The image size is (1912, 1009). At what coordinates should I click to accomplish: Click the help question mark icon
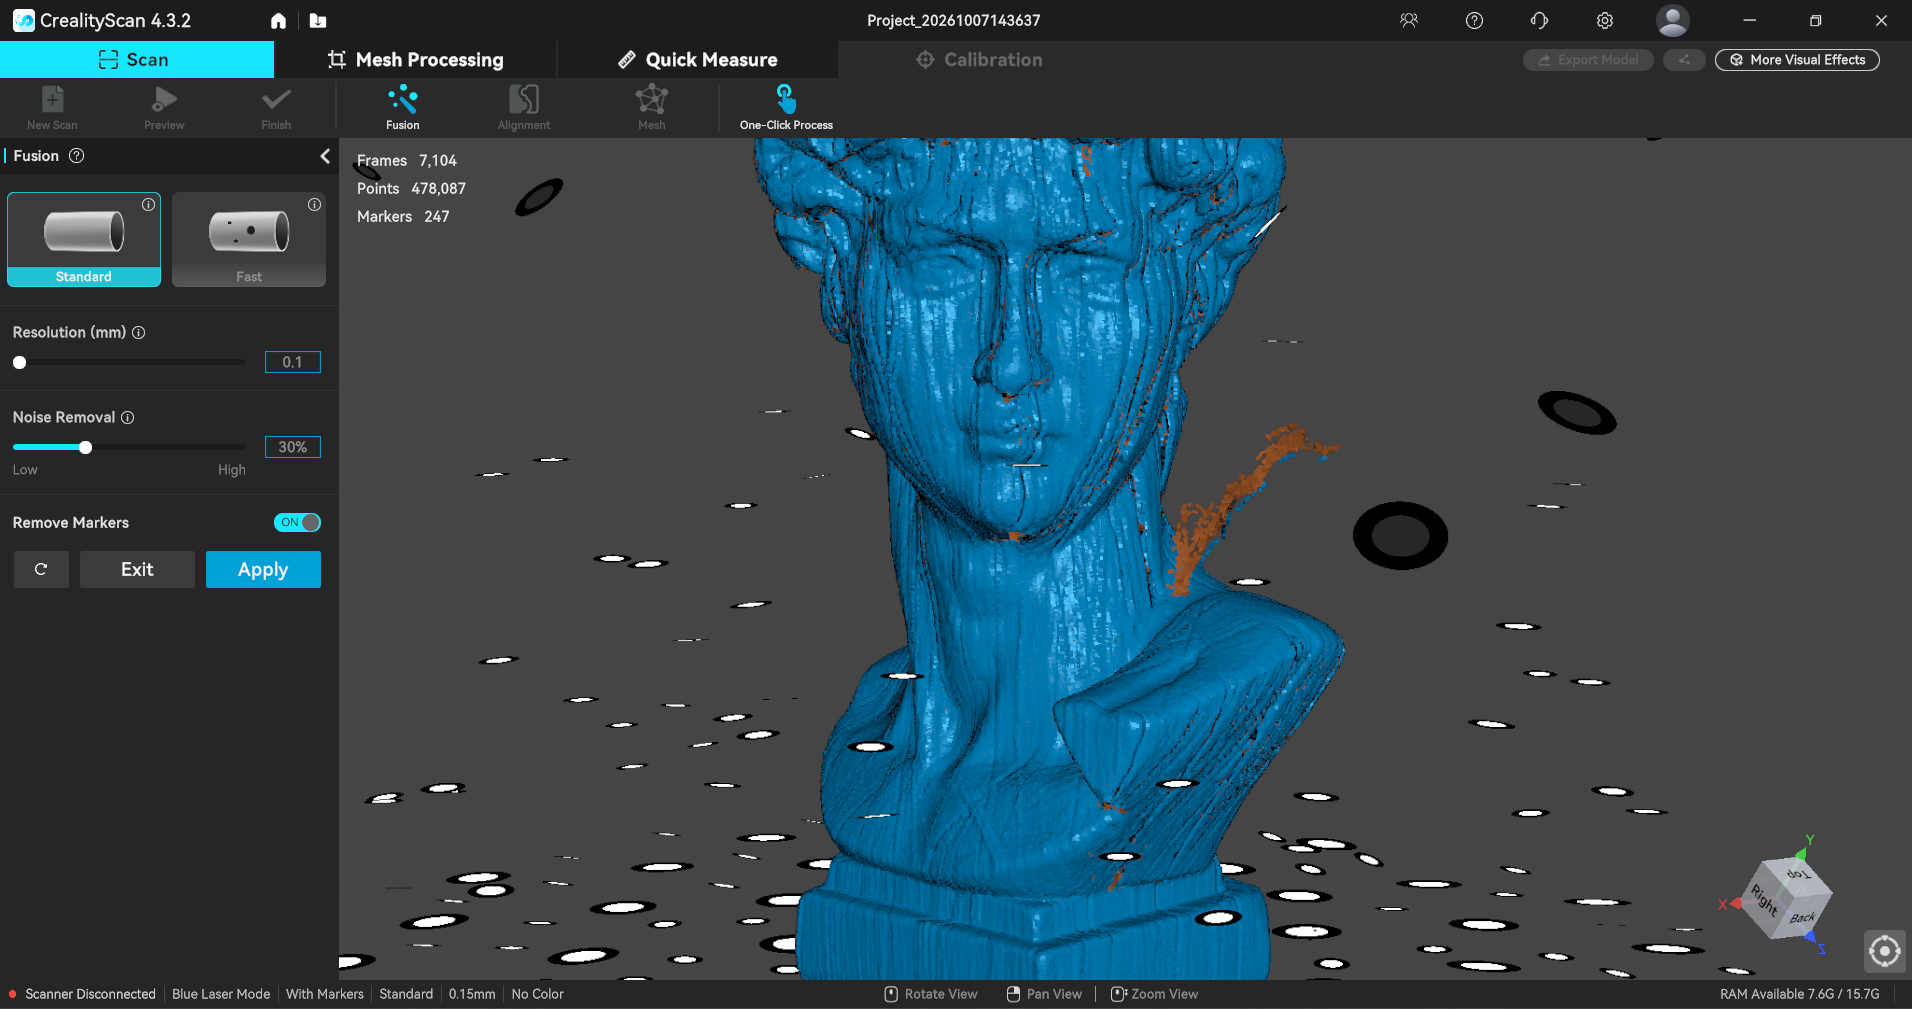click(1474, 20)
